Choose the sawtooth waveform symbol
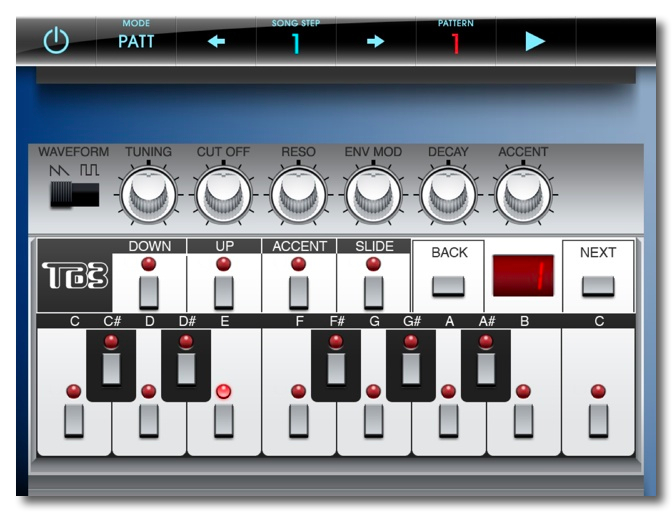 (x=59, y=171)
